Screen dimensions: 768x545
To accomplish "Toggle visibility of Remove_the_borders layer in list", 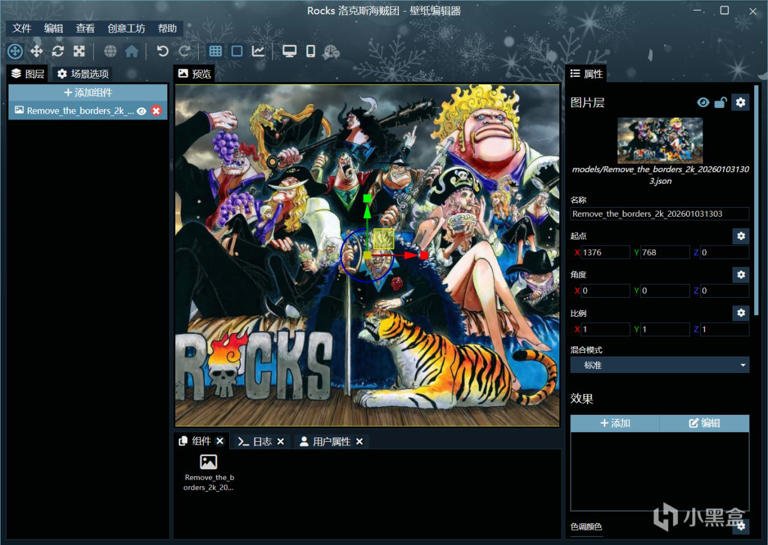I will pyautogui.click(x=142, y=111).
